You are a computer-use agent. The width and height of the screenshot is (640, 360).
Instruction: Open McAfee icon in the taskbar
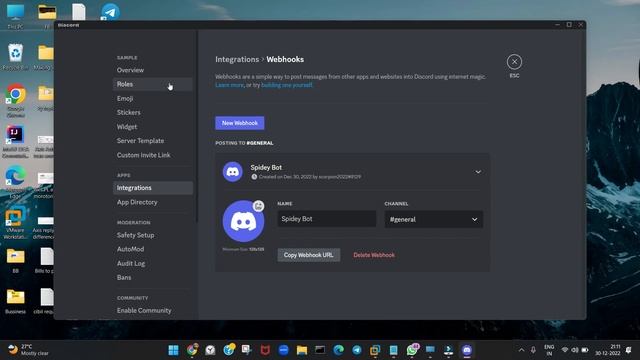[265, 350]
